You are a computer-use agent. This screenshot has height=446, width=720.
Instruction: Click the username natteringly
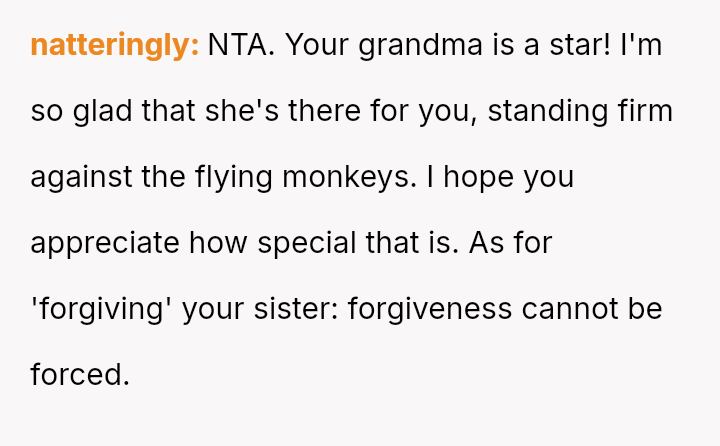[x=115, y=45]
